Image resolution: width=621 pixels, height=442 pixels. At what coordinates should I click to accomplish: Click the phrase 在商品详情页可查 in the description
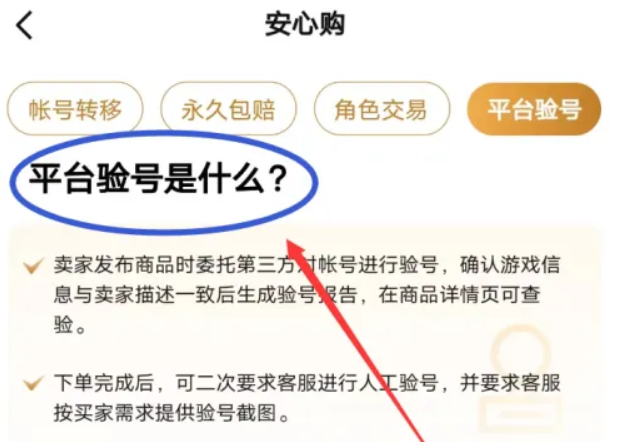tap(459, 295)
